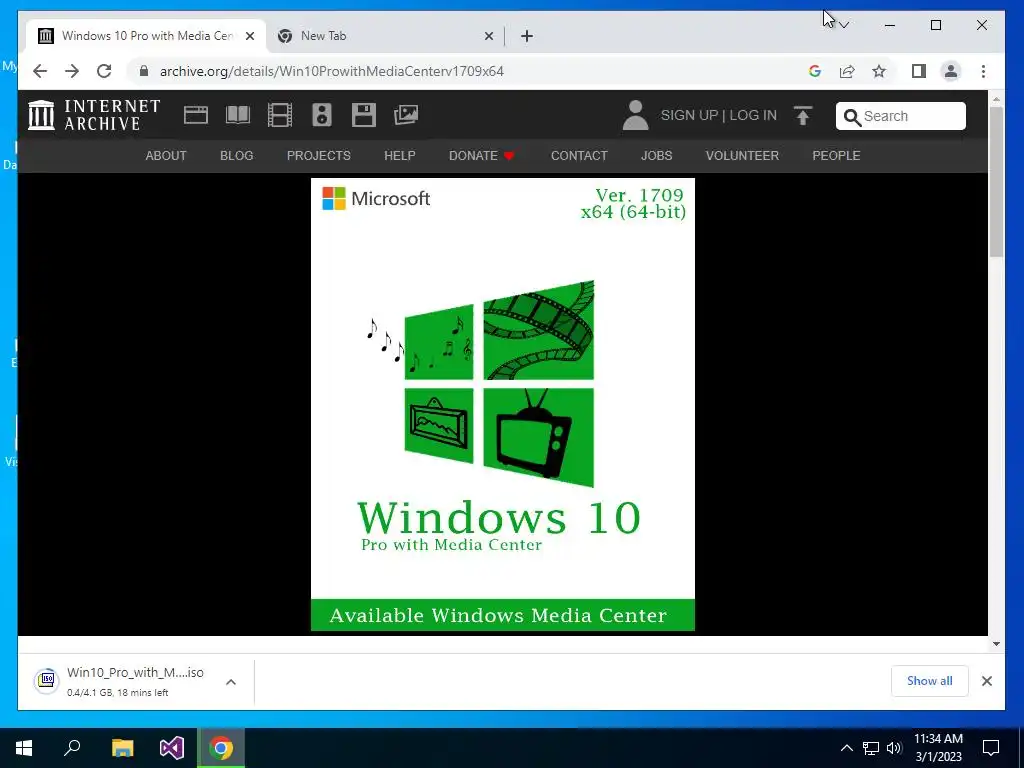The height and width of the screenshot is (768, 1024).
Task: Click the LOG IN link
Action: pyautogui.click(x=753, y=116)
